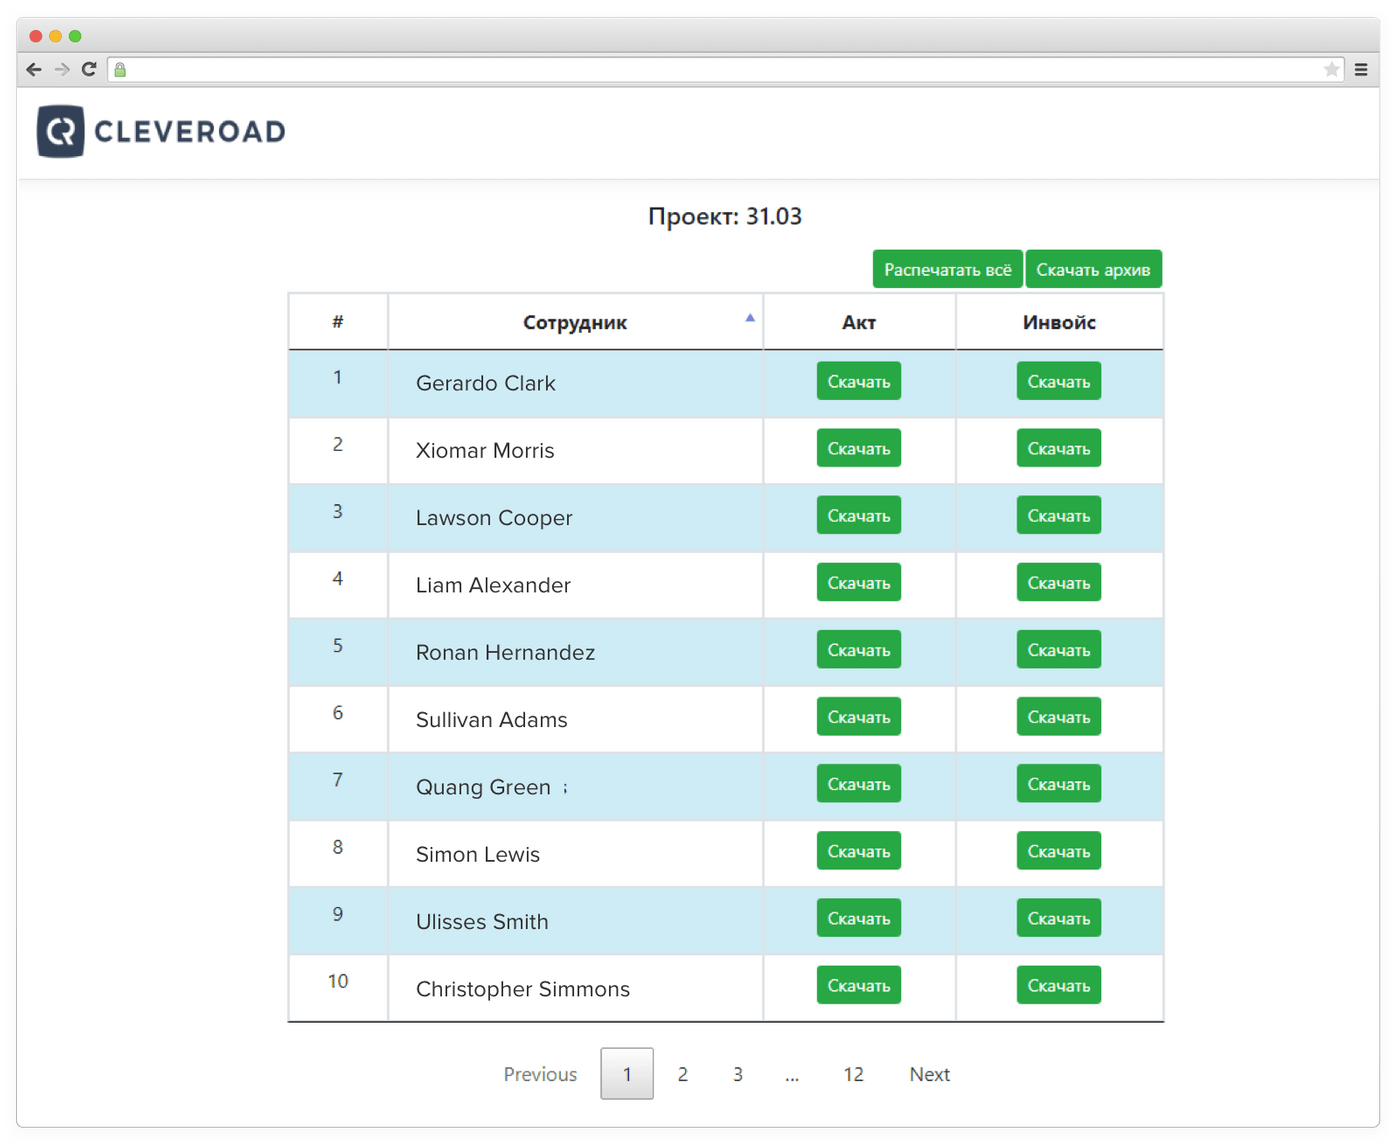The height and width of the screenshot is (1148, 1399).
Task: Click the name Gerardo Clark
Action: point(486,383)
